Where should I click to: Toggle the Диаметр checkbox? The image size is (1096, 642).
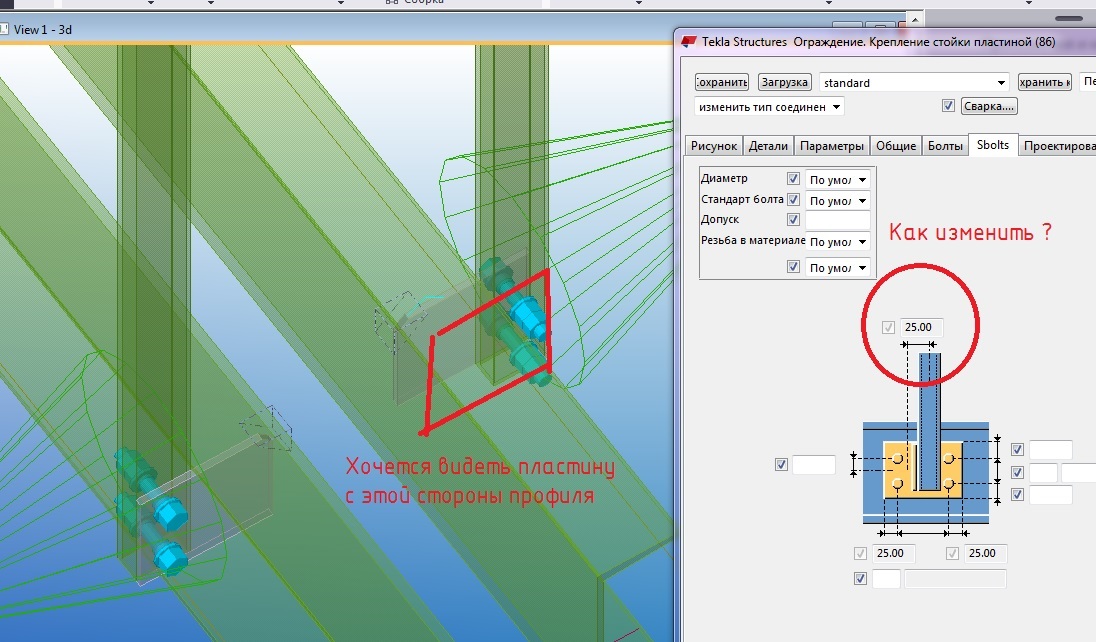[x=793, y=180]
